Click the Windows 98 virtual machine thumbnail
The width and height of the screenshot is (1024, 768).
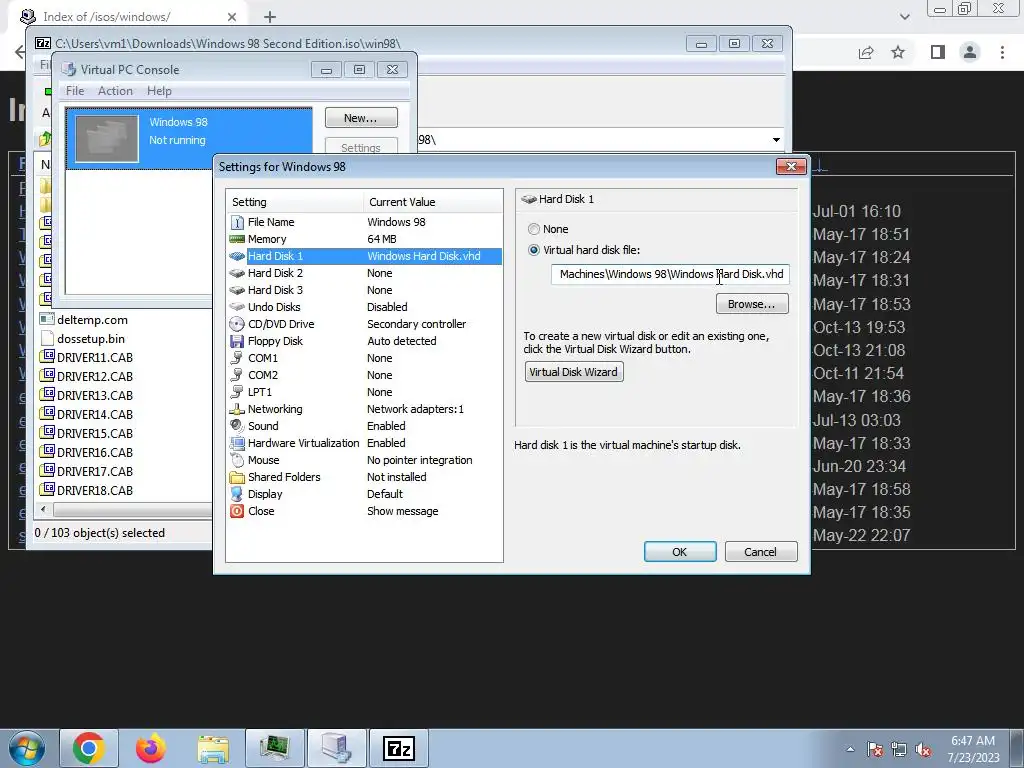point(106,138)
